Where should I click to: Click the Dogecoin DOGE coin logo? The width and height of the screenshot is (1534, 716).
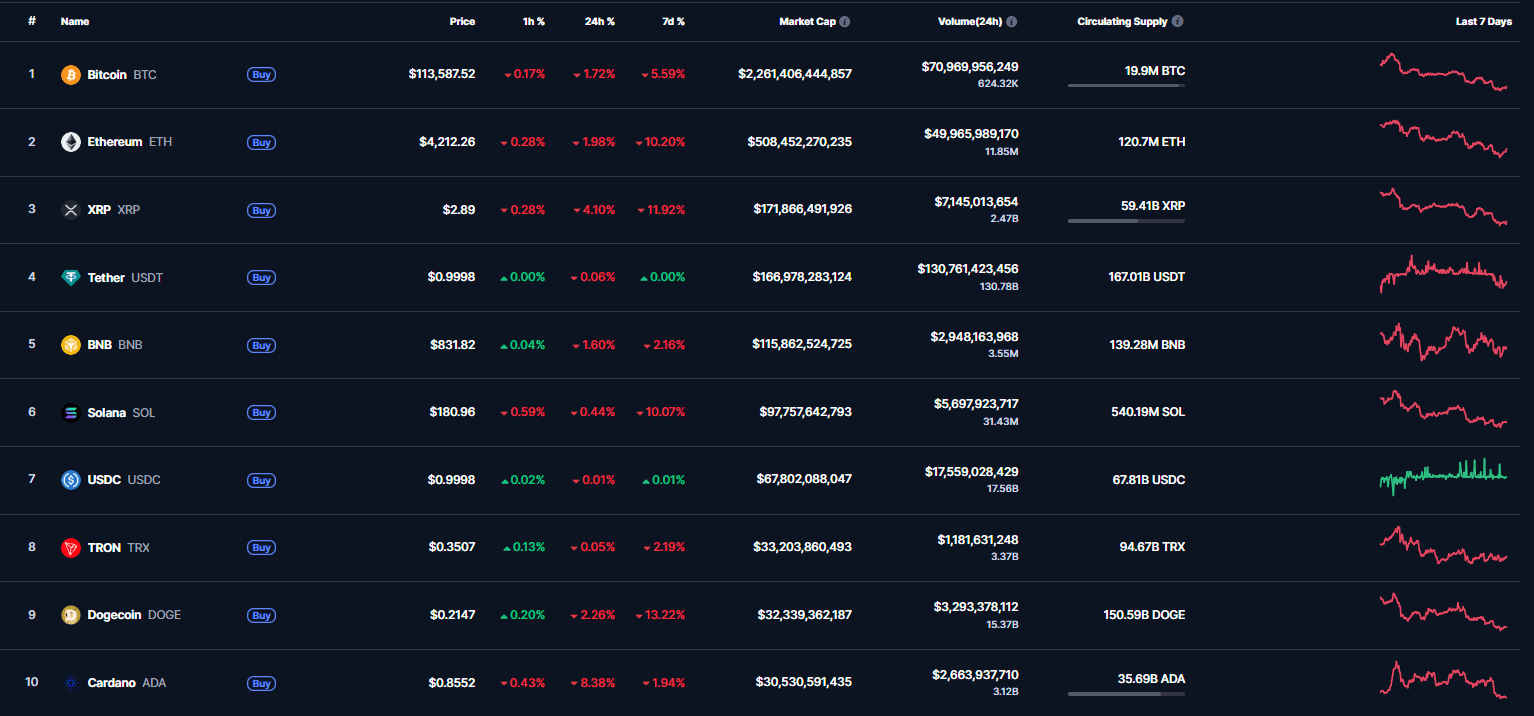tap(70, 615)
